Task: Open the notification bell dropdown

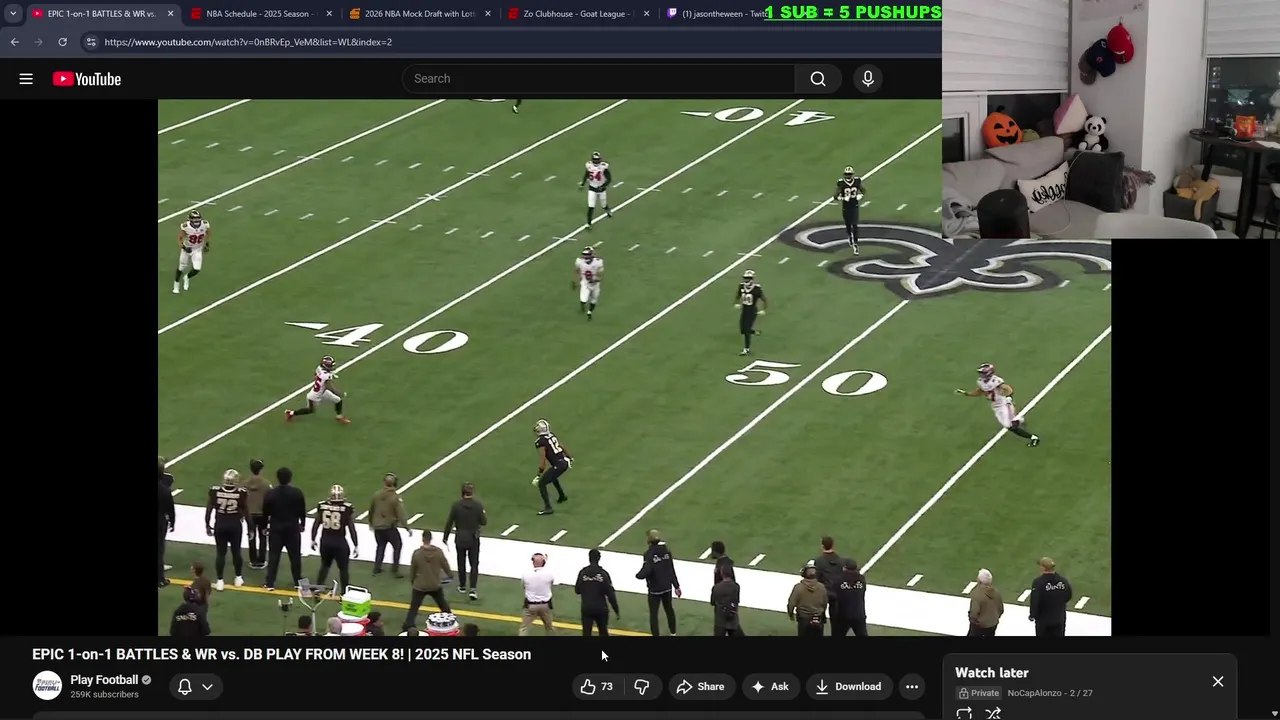Action: [195, 687]
